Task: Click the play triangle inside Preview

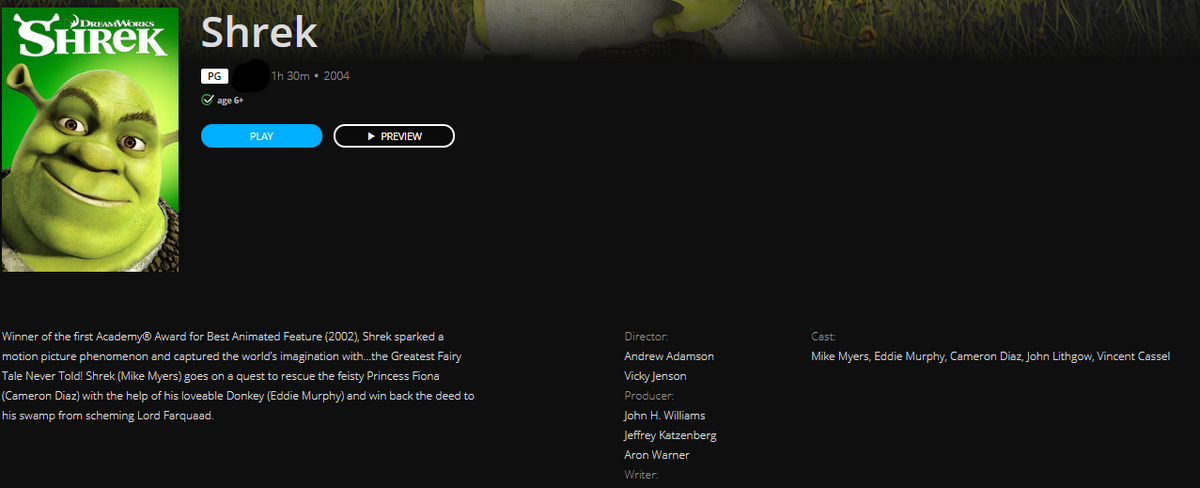Action: [x=371, y=136]
